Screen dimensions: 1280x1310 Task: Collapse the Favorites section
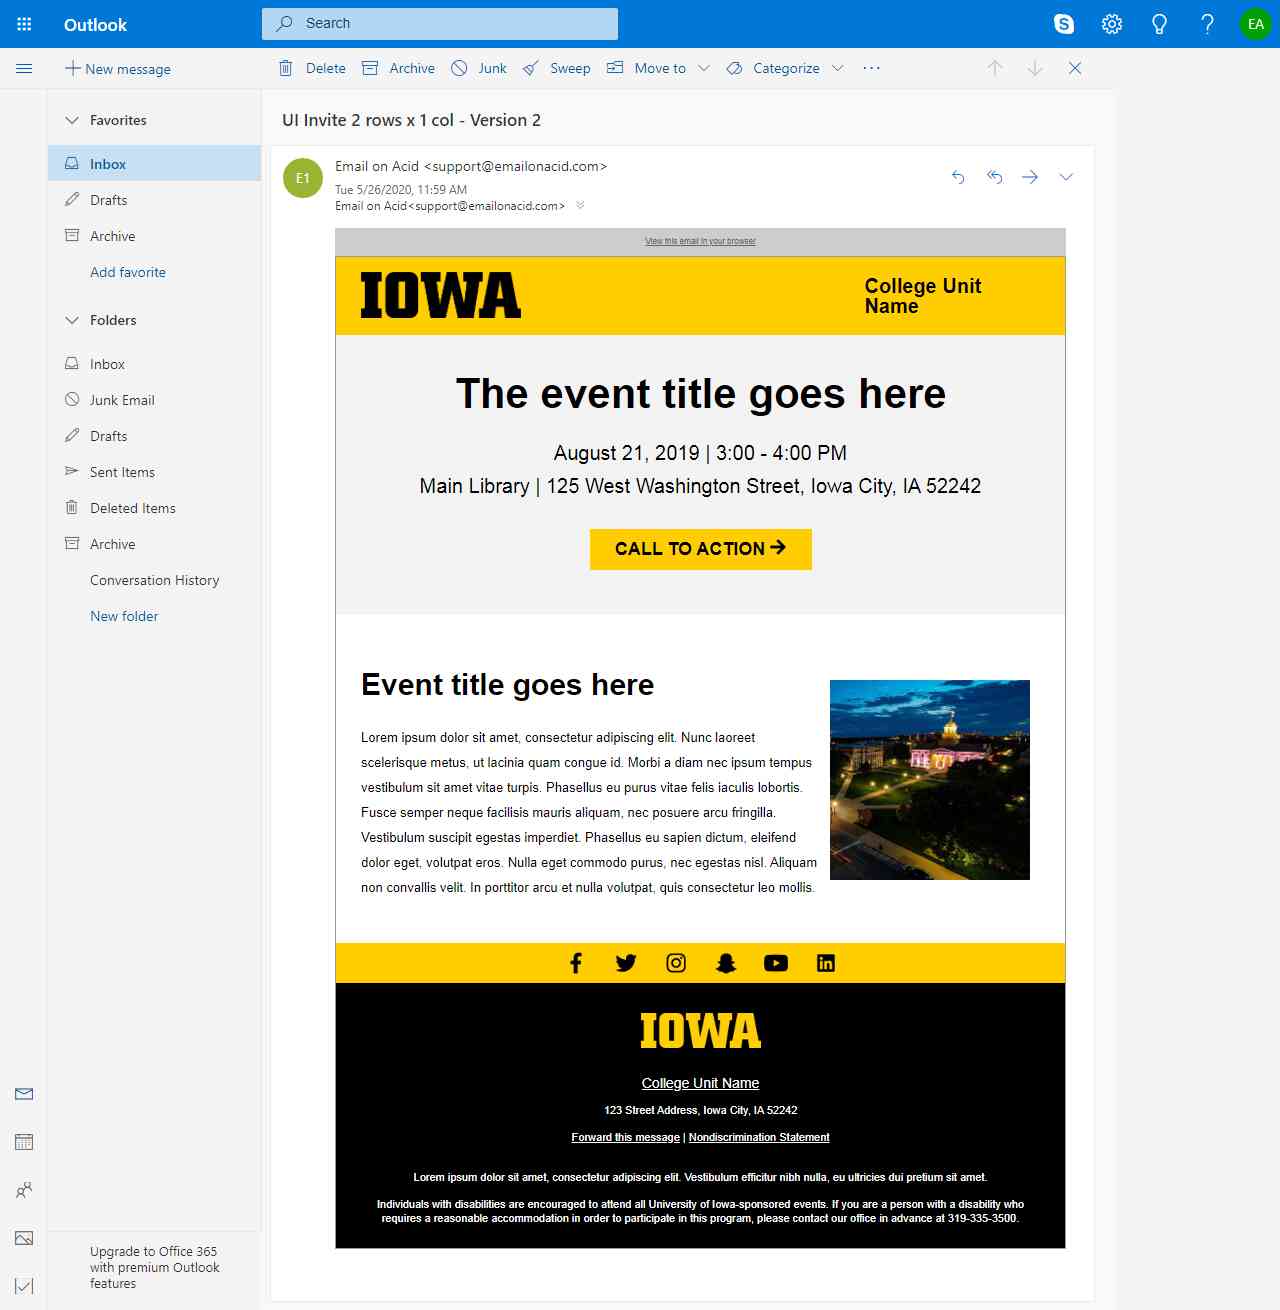pos(72,120)
